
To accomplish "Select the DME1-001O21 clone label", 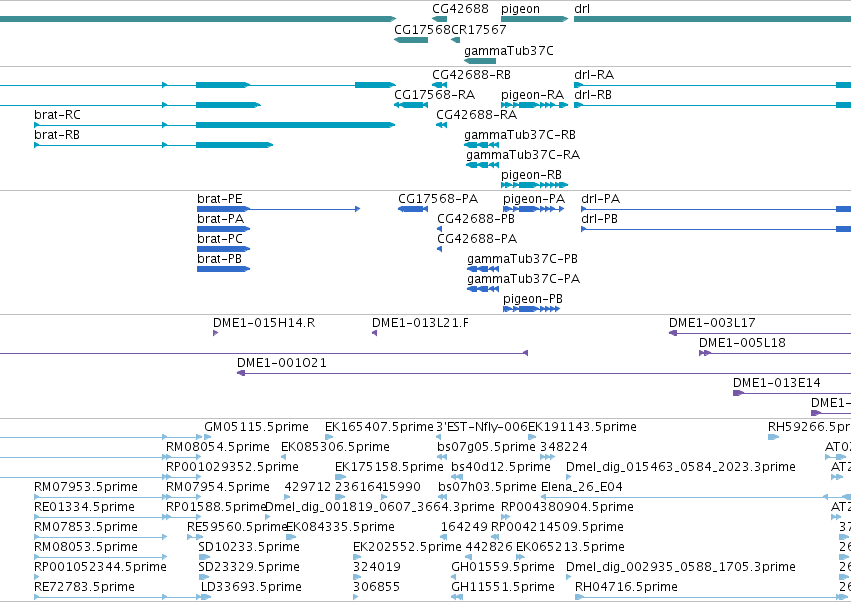I will tap(282, 363).
